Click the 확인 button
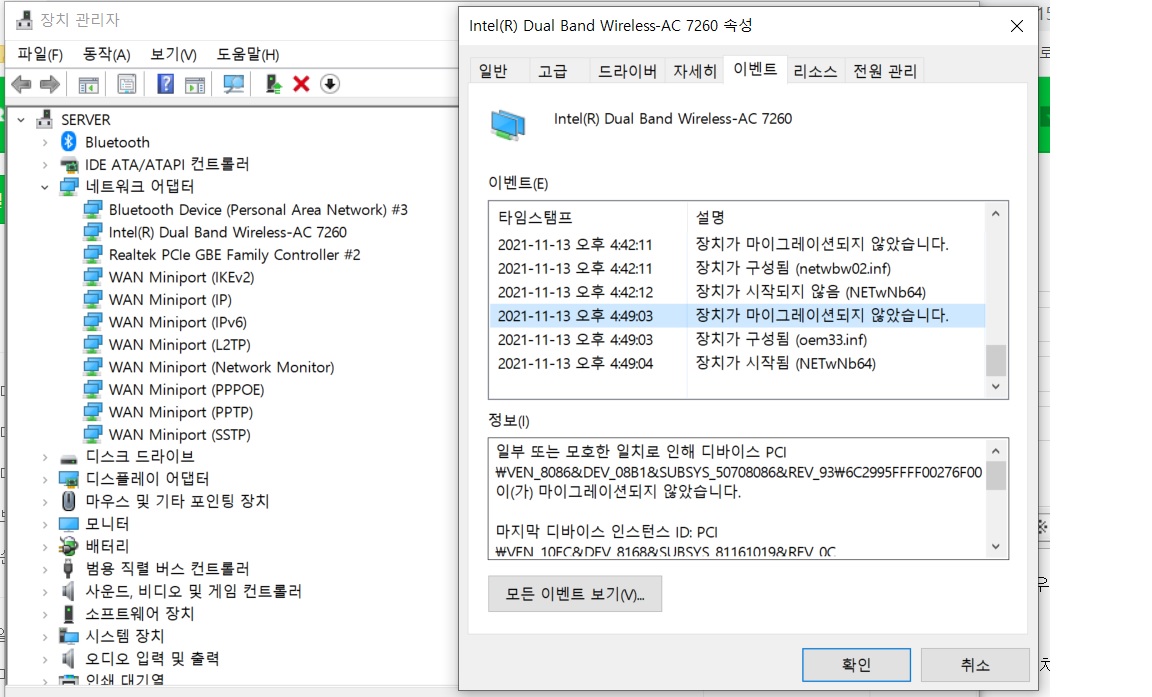This screenshot has width=1152, height=697. click(856, 665)
